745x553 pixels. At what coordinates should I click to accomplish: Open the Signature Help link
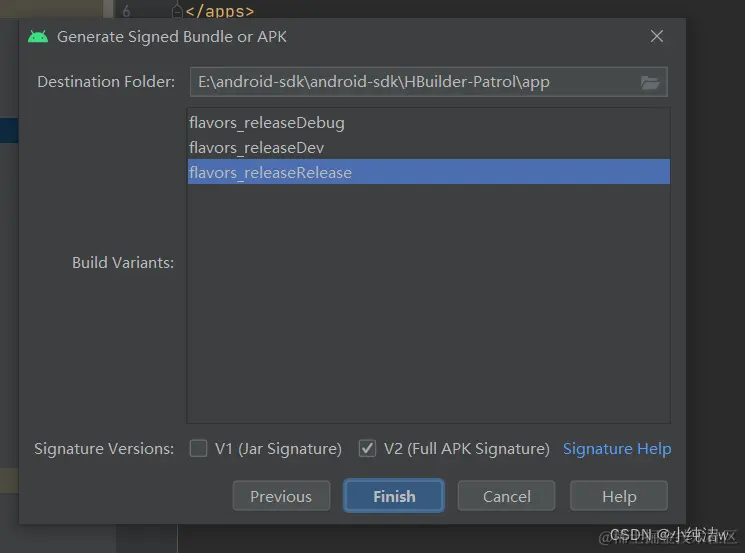[x=617, y=448]
